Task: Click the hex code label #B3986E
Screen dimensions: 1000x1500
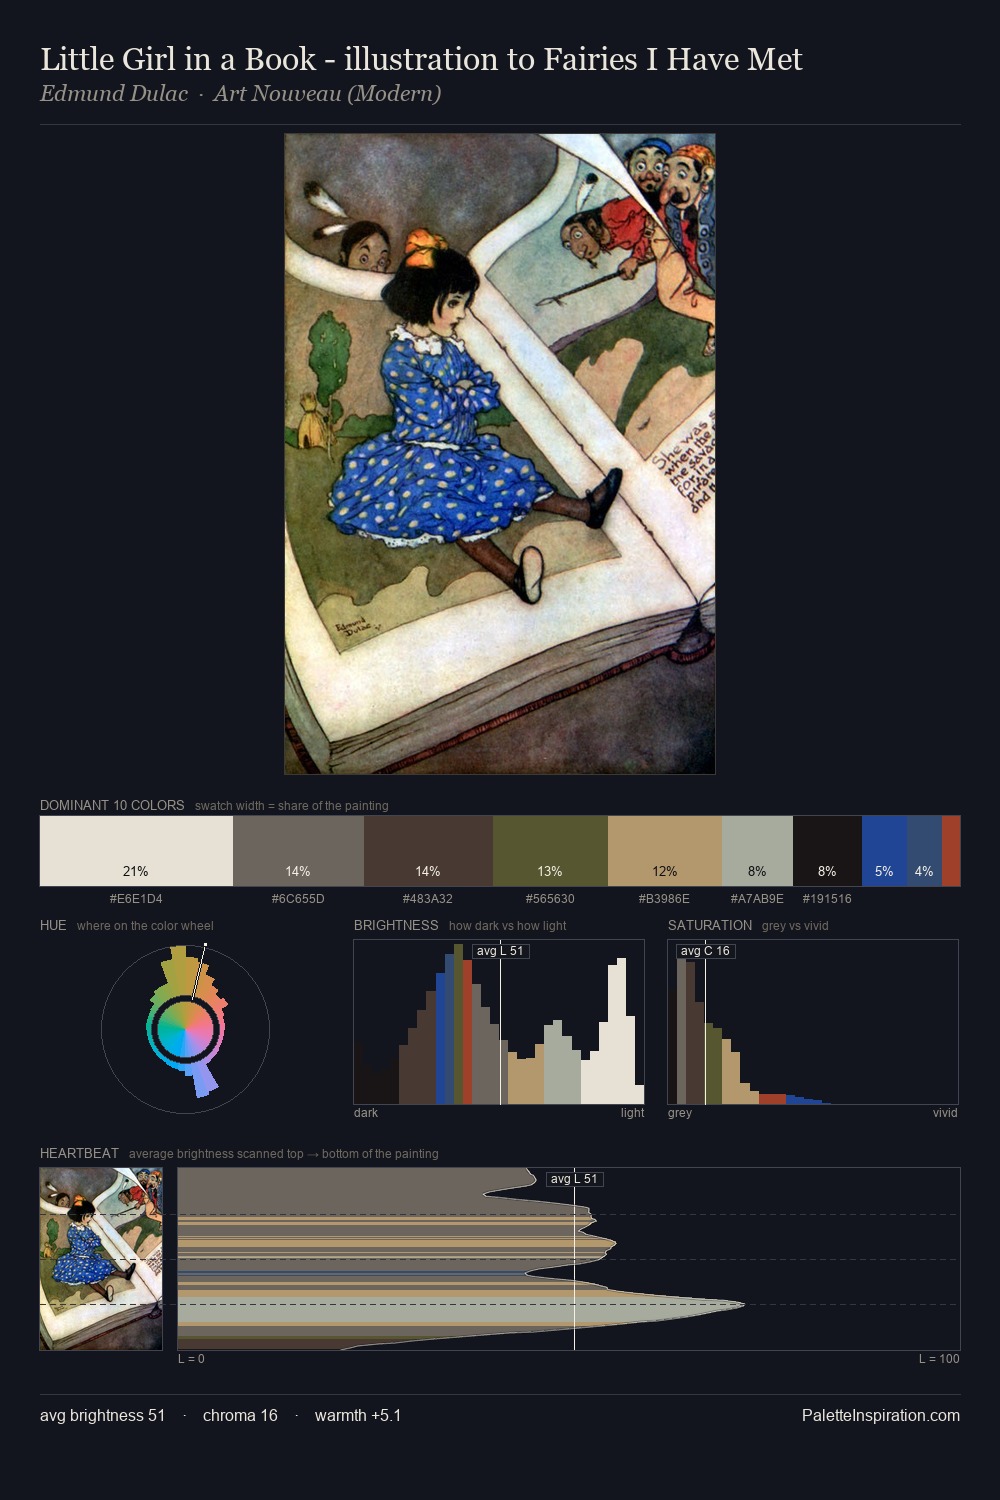Action: tap(664, 899)
